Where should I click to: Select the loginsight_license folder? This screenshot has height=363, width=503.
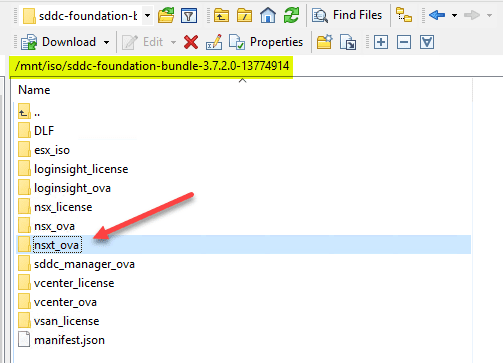[73, 169]
